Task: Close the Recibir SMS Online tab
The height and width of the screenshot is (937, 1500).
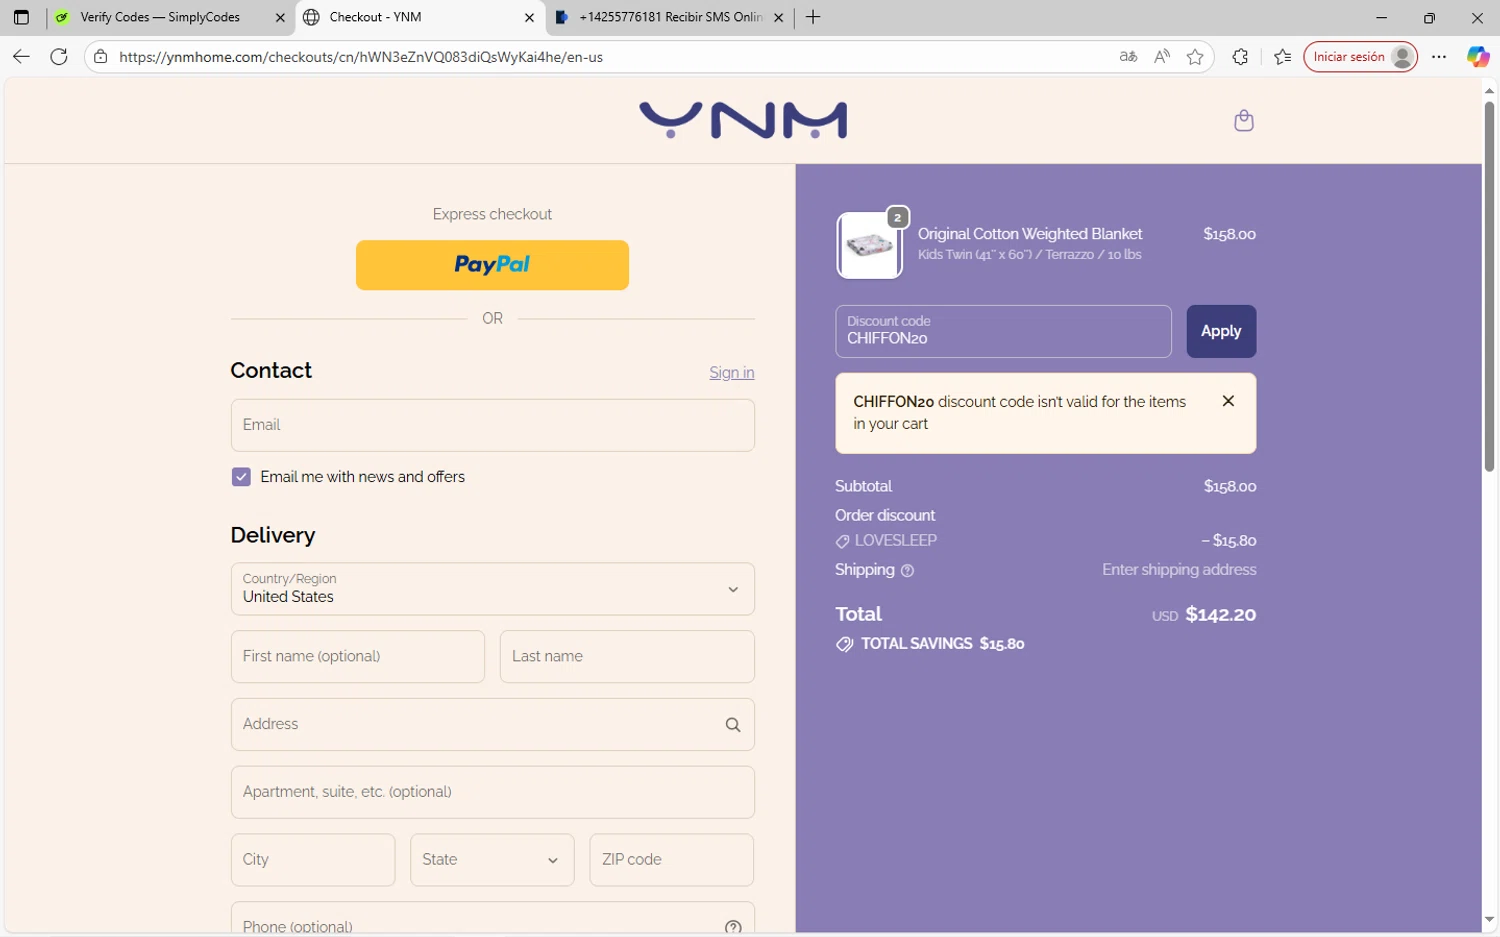Action: pyautogui.click(x=778, y=17)
